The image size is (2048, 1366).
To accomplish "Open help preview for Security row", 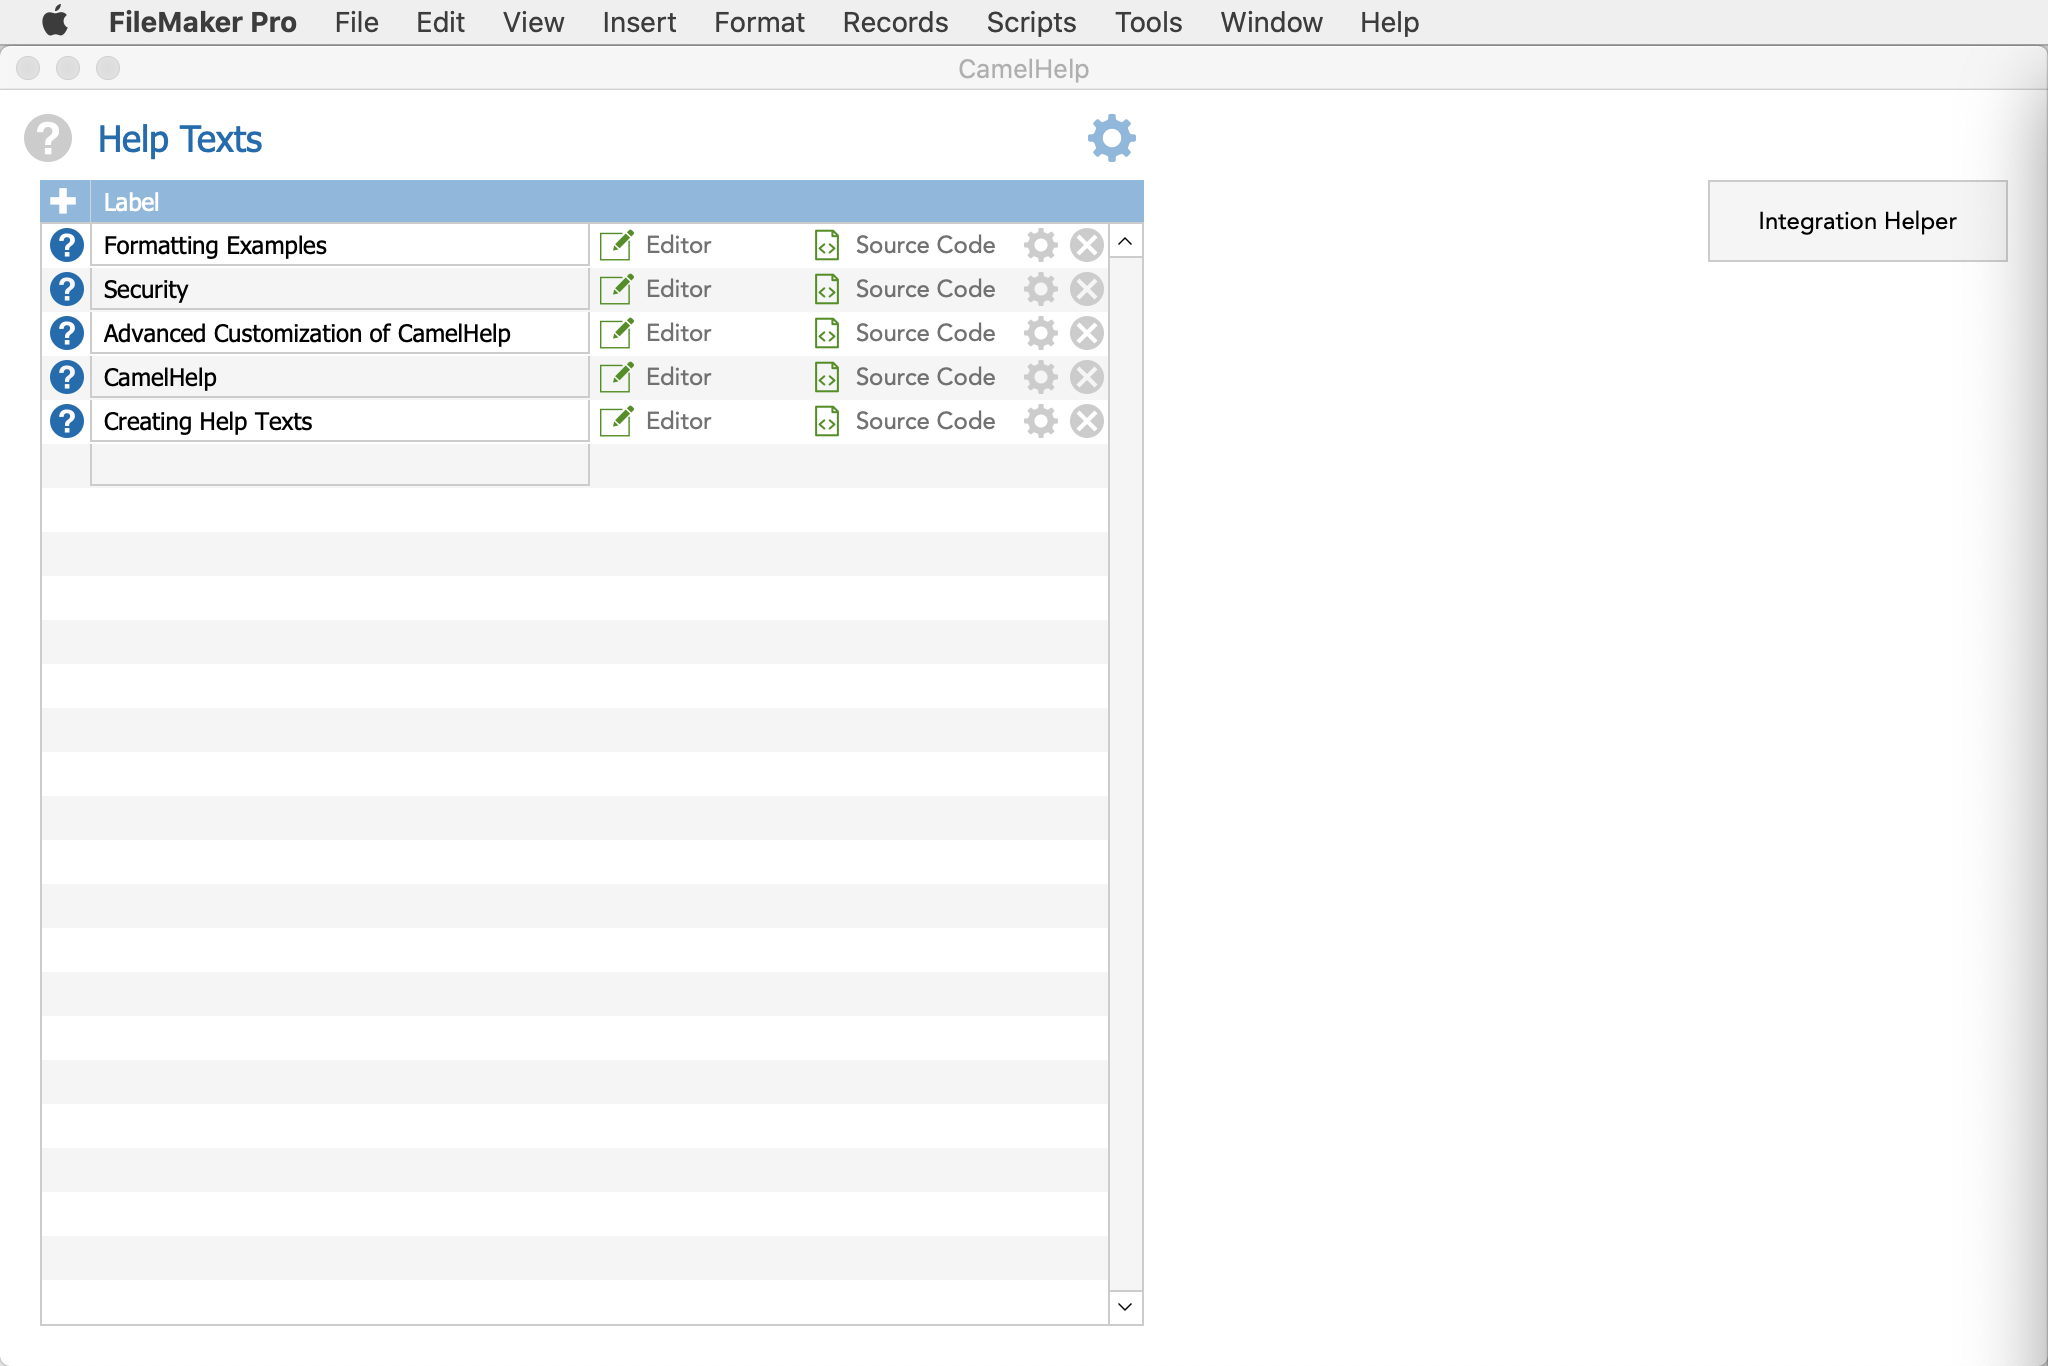I will click(x=67, y=289).
